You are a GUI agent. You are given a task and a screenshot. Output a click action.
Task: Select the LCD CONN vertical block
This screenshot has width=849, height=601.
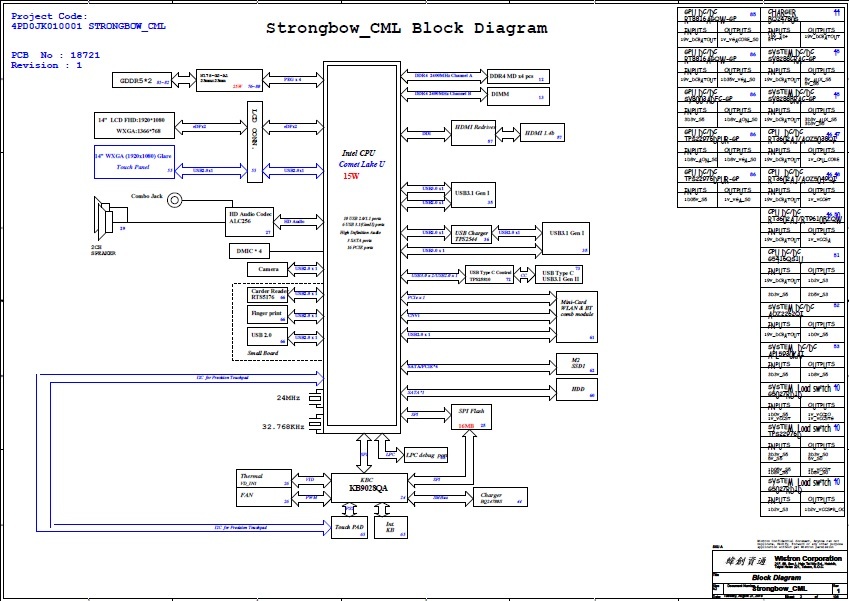(255, 141)
